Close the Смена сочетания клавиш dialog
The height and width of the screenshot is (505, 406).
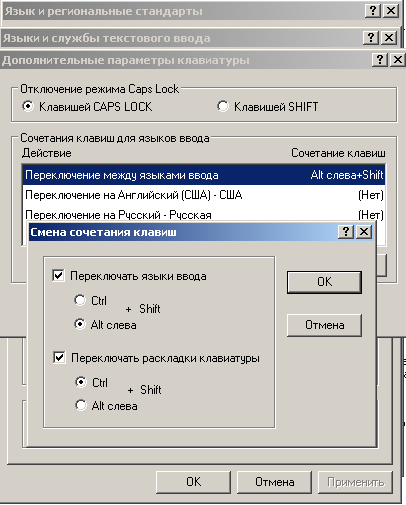click(x=364, y=231)
